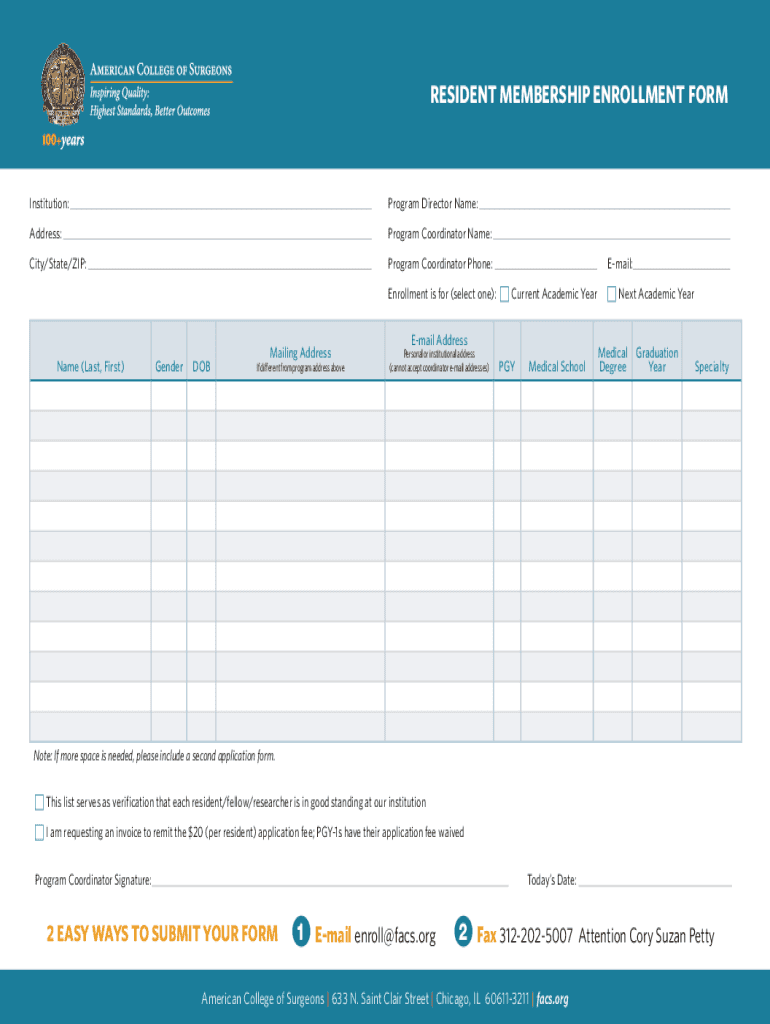Click the Institution field
The height and width of the screenshot is (1024, 770).
pos(220,204)
